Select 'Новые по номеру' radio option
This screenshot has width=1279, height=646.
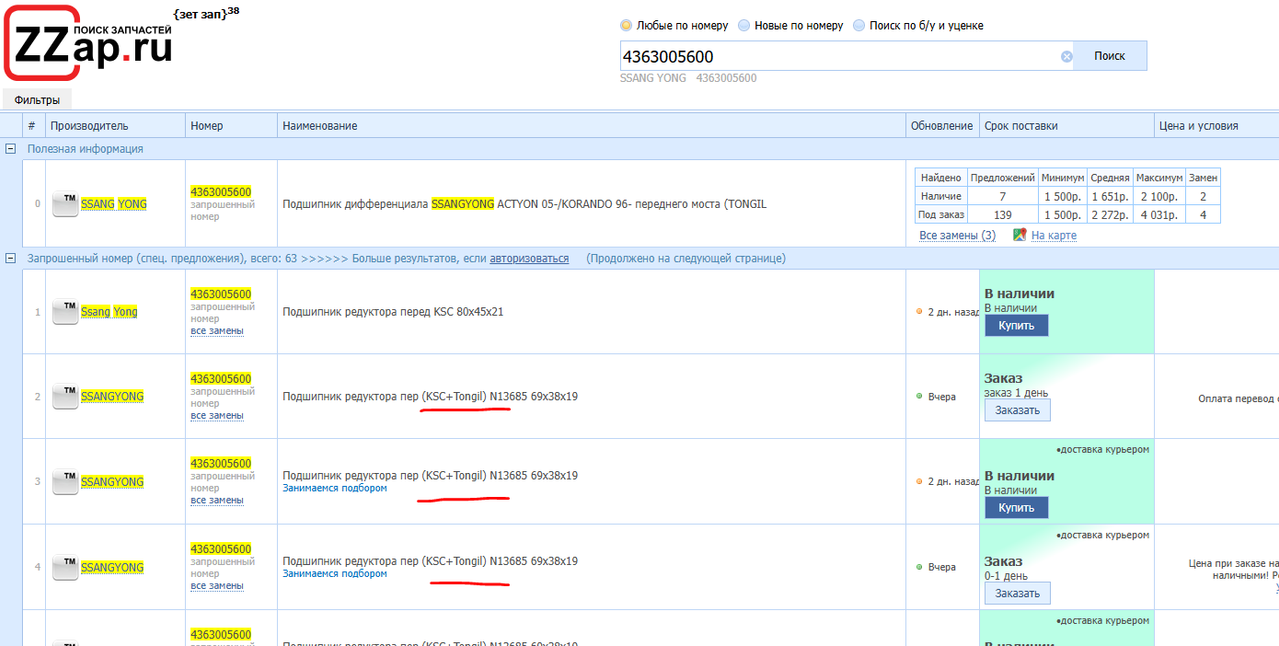(744, 25)
